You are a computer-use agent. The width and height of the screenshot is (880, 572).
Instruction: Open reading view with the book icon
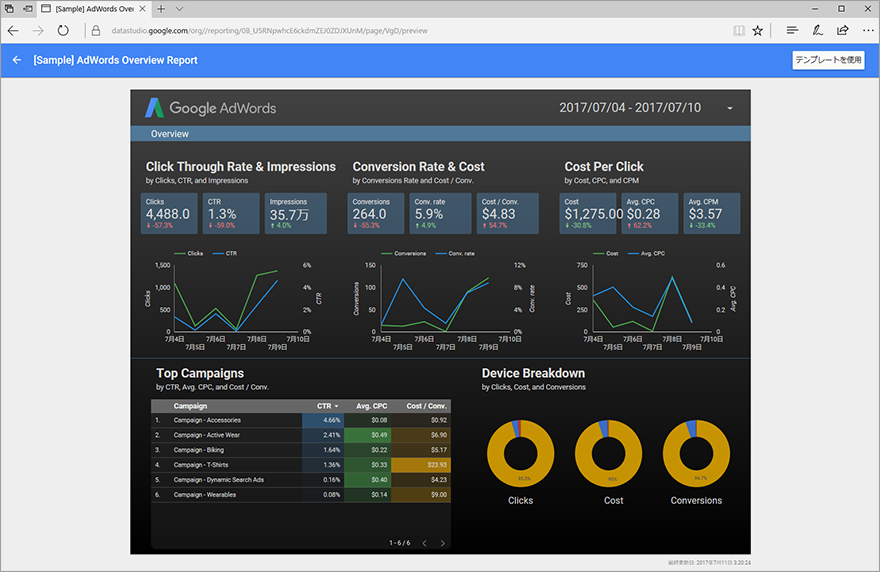pos(739,31)
